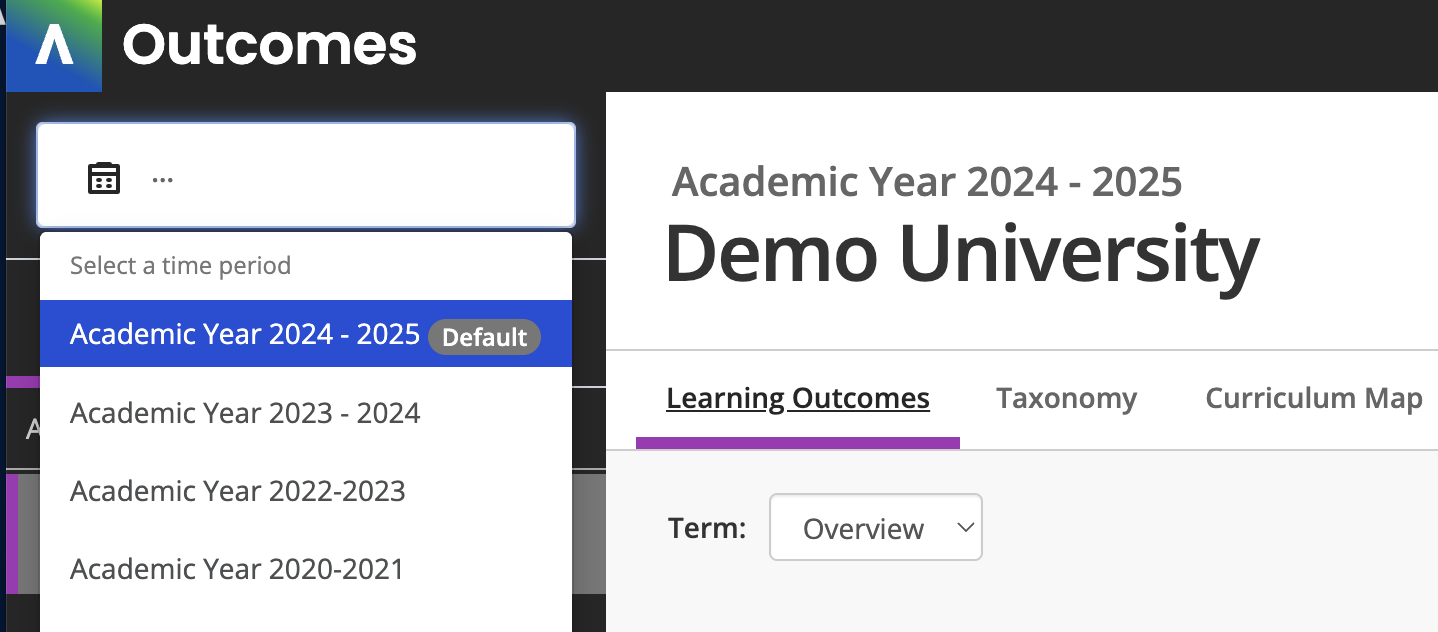Click the chevron arrow on the Term dropdown
The width and height of the screenshot is (1438, 632).
coord(965,526)
